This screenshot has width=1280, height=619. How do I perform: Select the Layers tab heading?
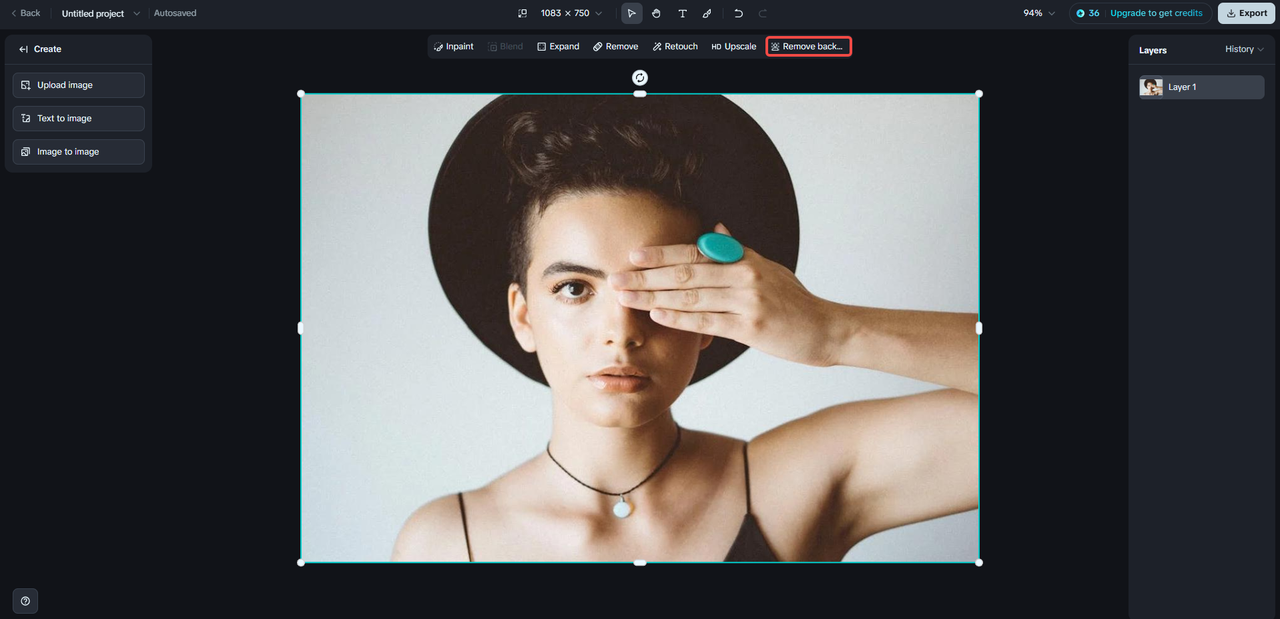pyautogui.click(x=1153, y=50)
